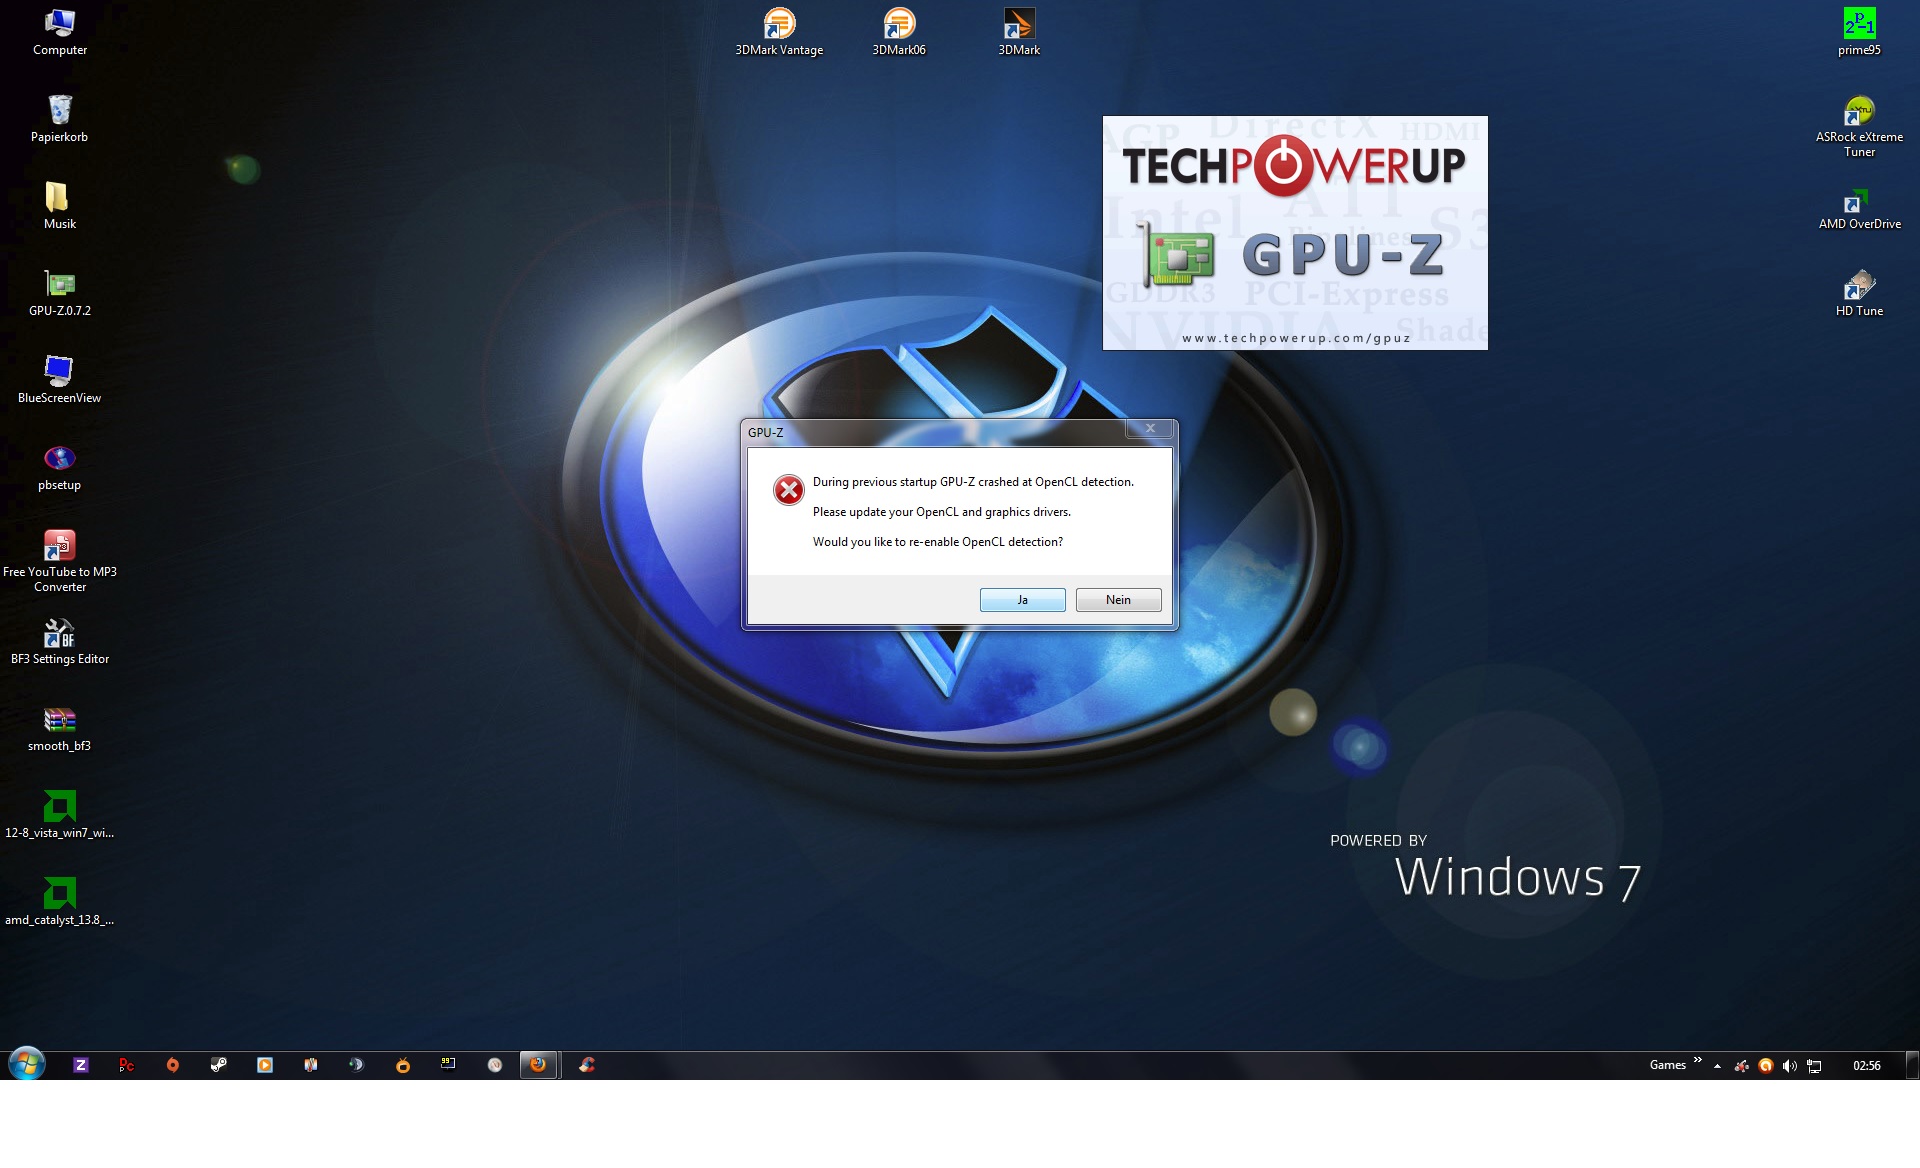Screen dimensions: 1920x1168
Task: Open AMD OverDrive shortcut
Action: (x=1859, y=200)
